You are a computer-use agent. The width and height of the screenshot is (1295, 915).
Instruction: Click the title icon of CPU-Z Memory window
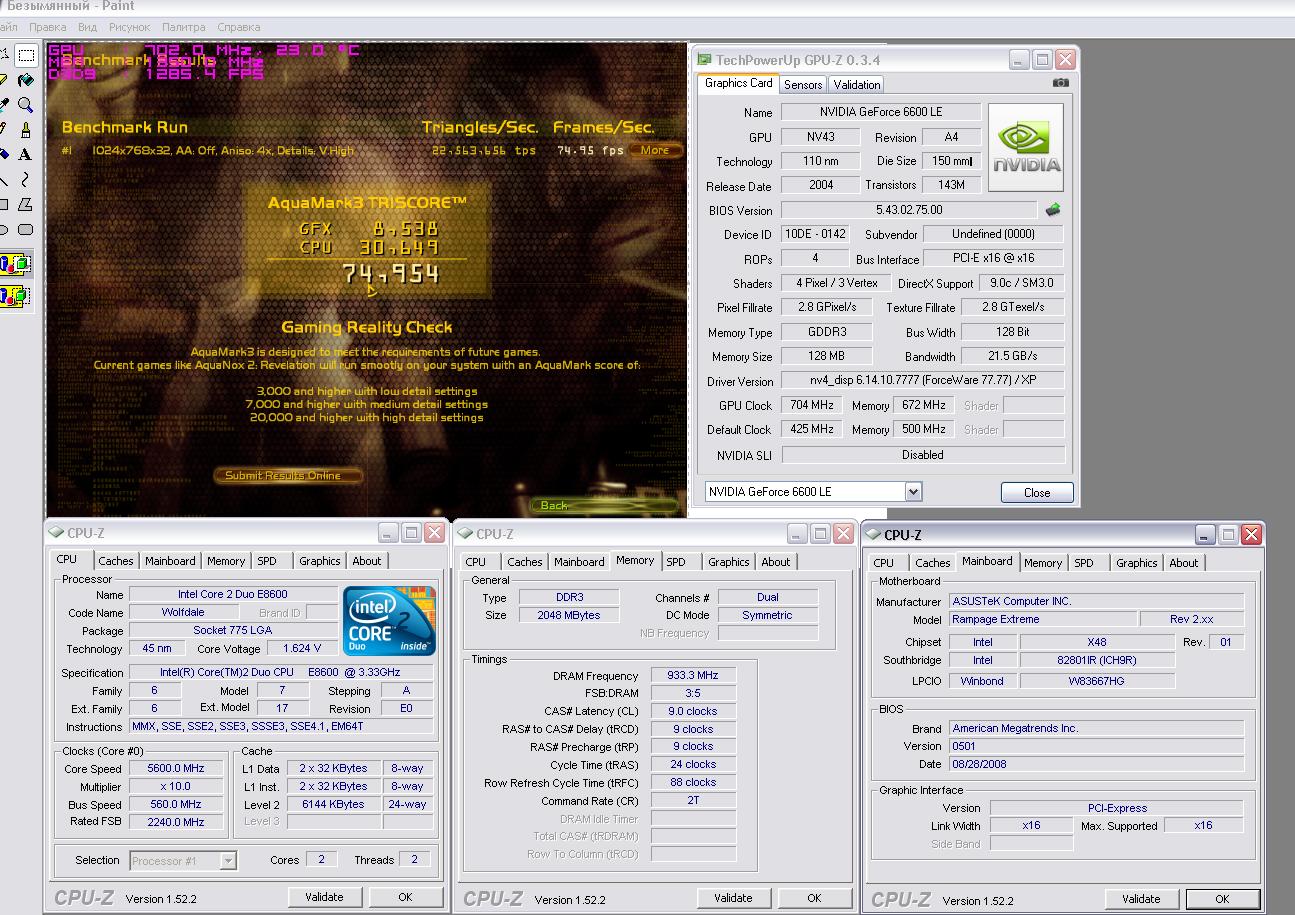[x=465, y=534]
